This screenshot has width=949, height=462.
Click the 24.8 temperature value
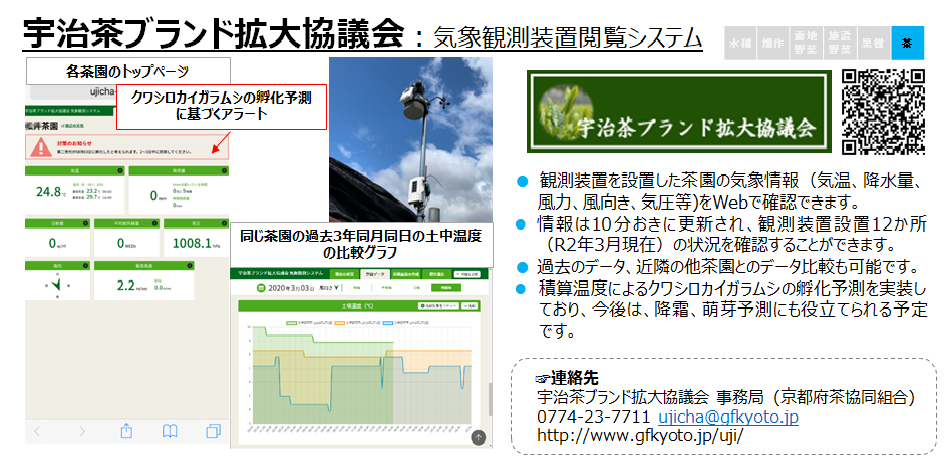point(48,192)
